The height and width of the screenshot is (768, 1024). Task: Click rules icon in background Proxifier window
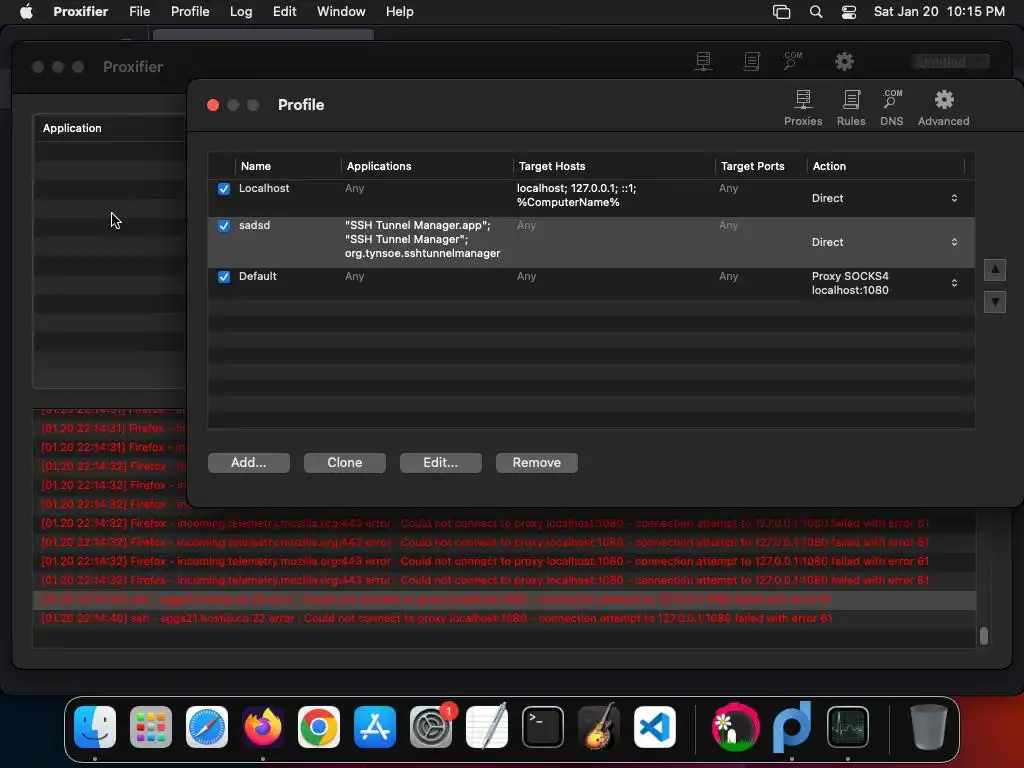click(x=752, y=61)
